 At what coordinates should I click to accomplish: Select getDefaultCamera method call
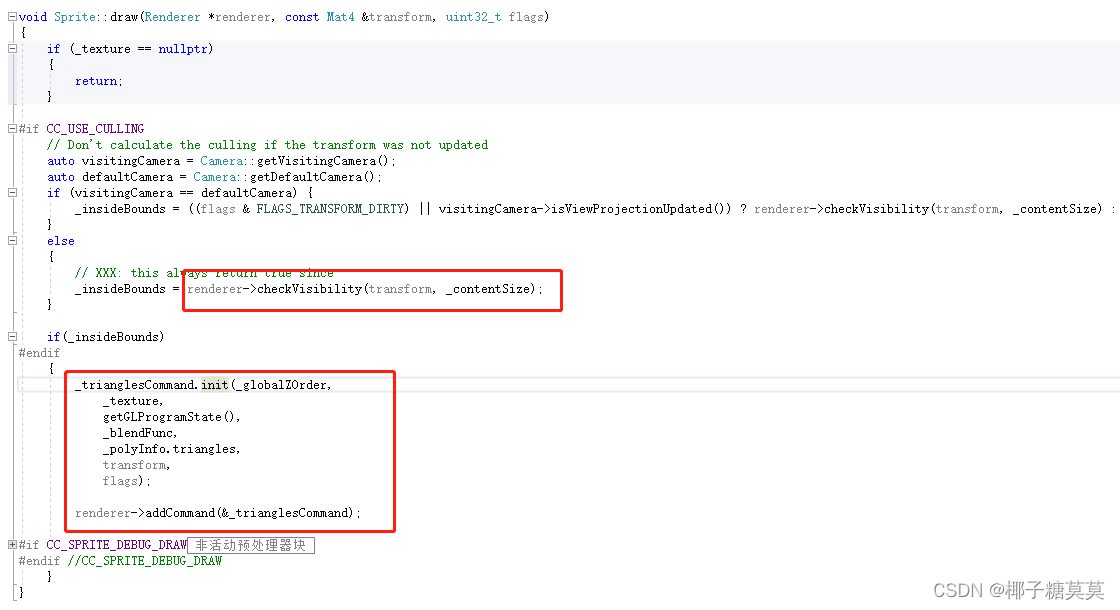(312, 176)
